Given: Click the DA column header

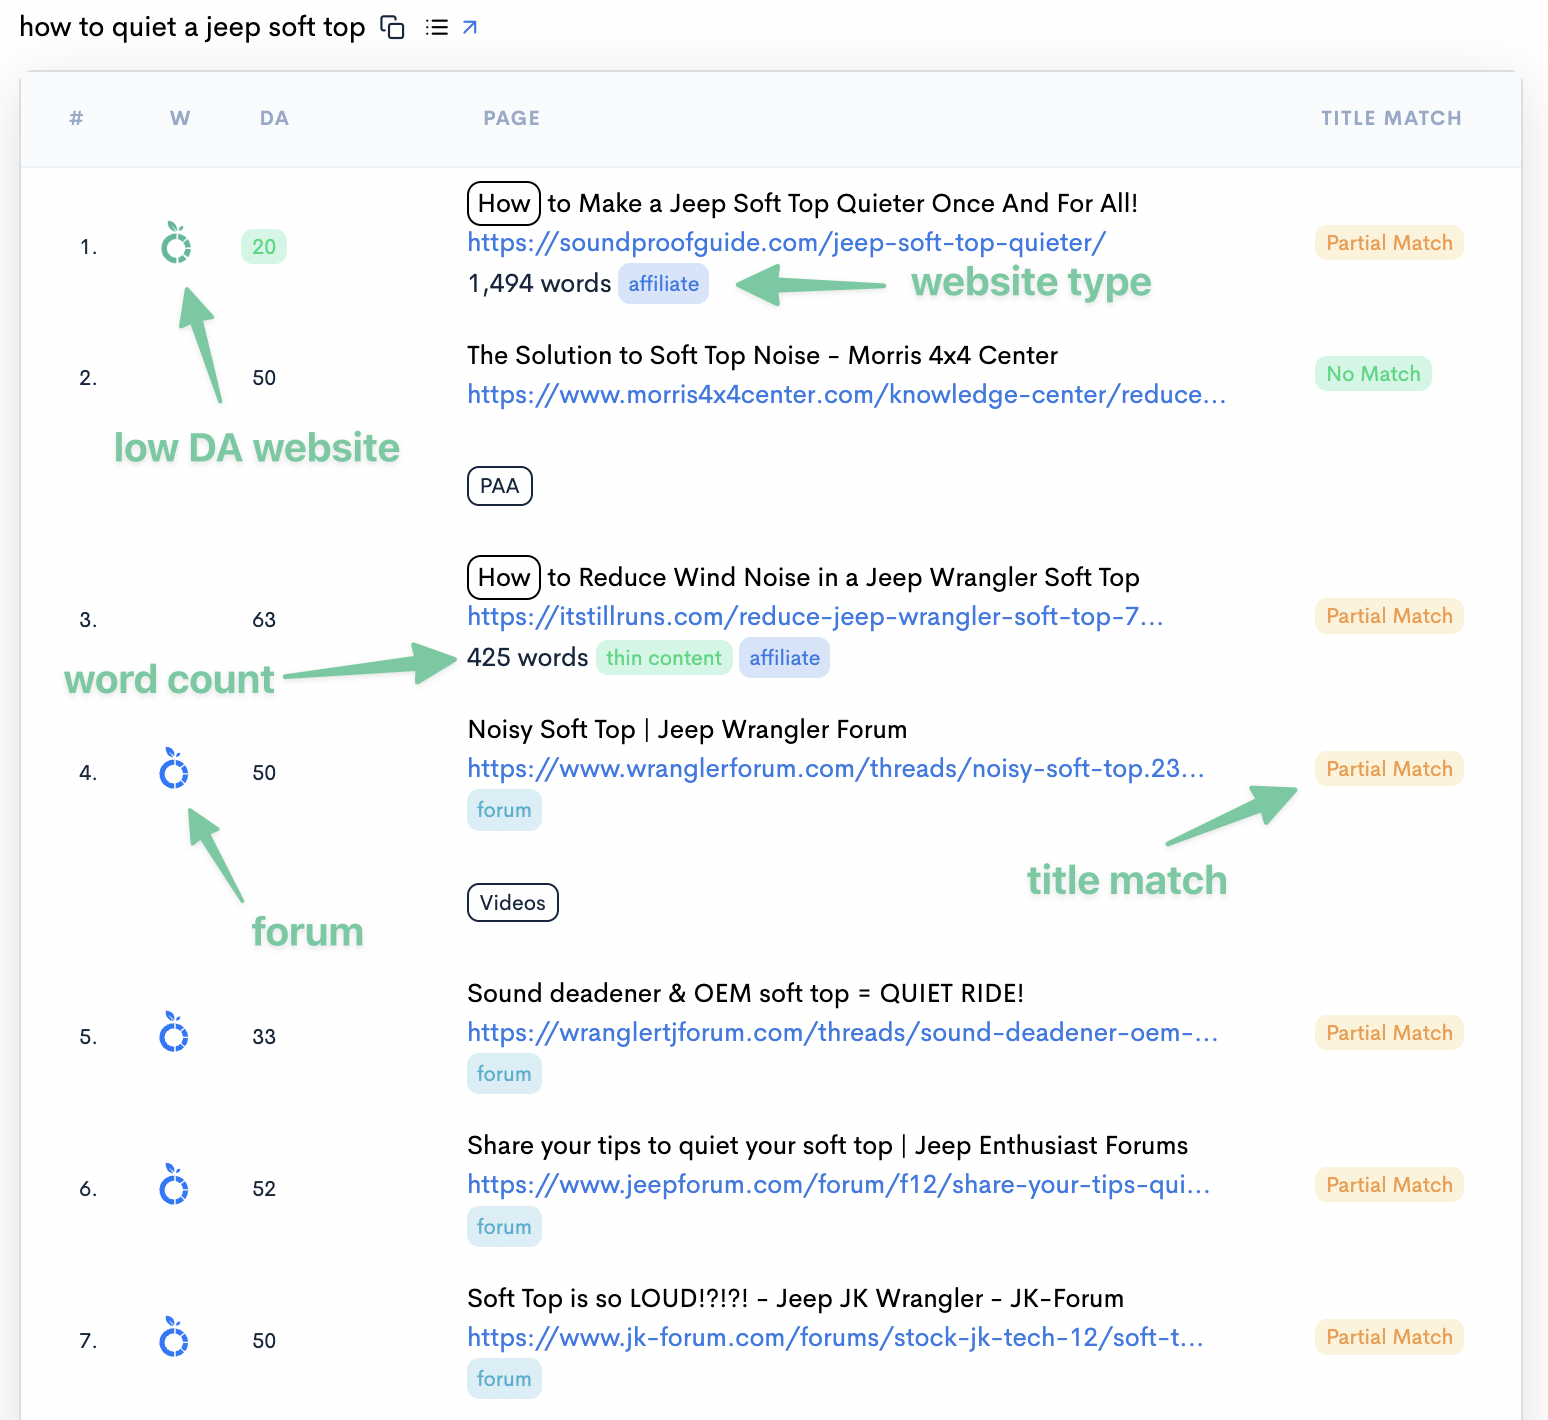Looking at the screenshot, I should tap(274, 118).
